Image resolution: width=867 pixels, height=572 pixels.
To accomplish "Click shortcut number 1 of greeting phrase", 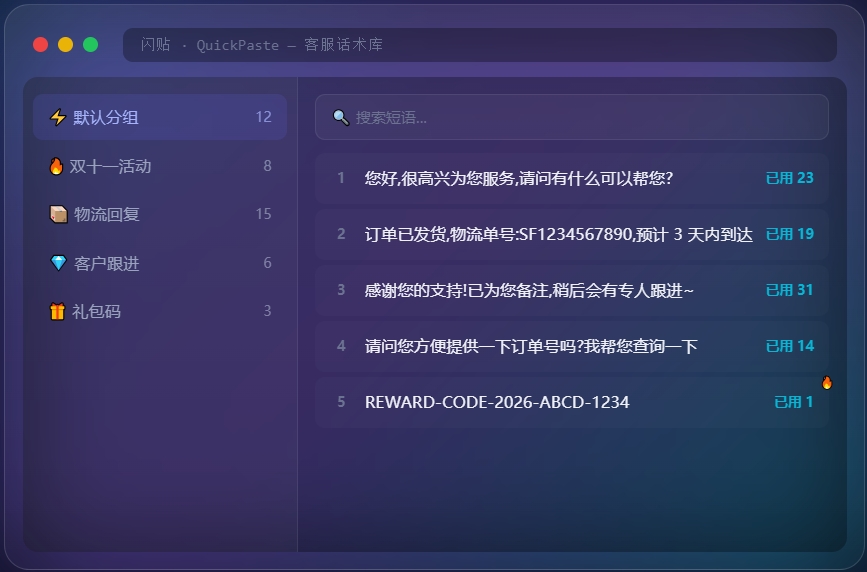I will 341,178.
